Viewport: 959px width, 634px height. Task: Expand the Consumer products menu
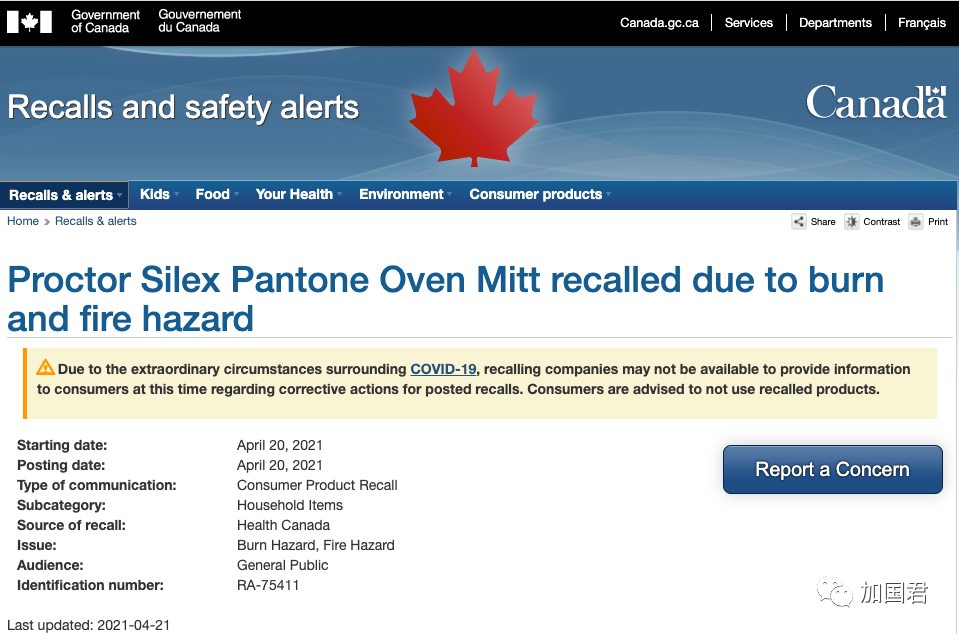click(540, 194)
